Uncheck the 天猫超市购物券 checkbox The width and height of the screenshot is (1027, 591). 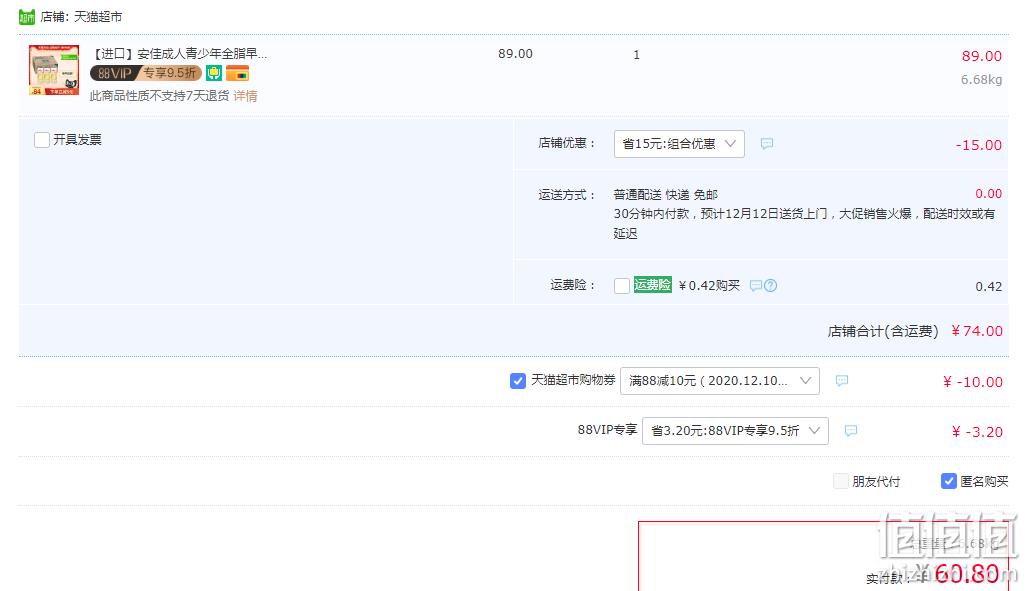517,381
